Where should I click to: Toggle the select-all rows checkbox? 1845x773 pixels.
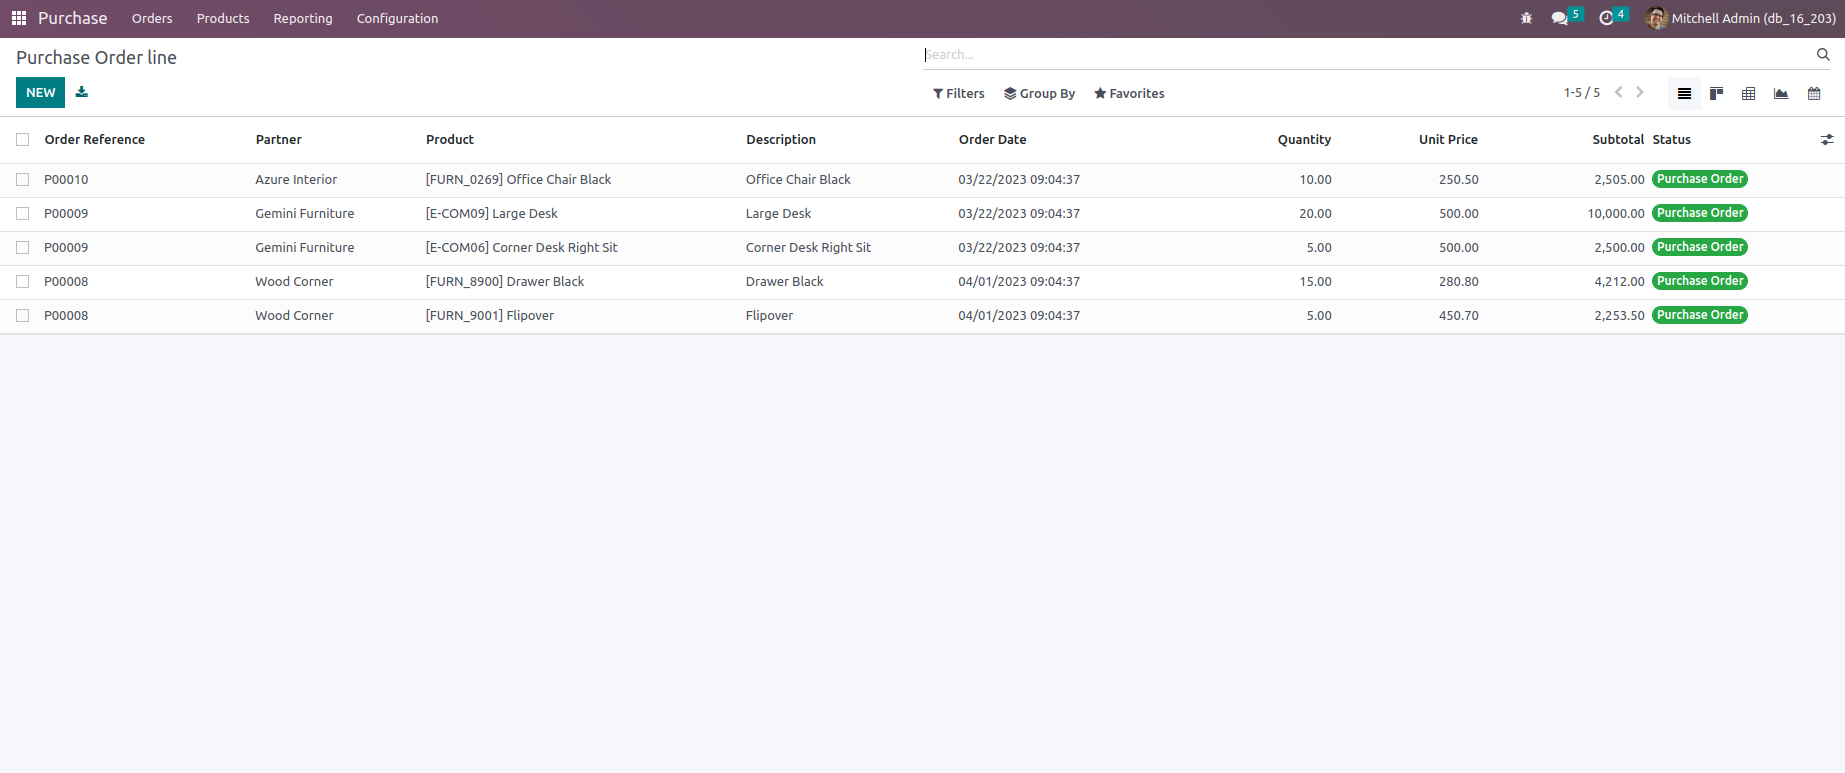pos(23,140)
